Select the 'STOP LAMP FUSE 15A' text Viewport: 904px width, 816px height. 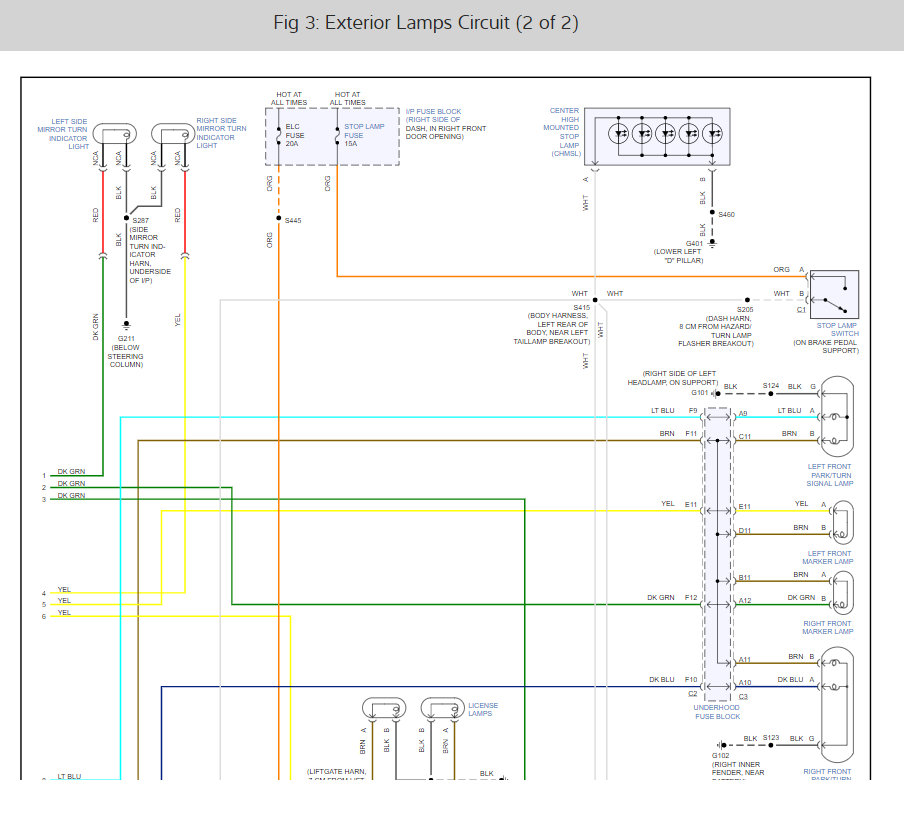(x=364, y=135)
